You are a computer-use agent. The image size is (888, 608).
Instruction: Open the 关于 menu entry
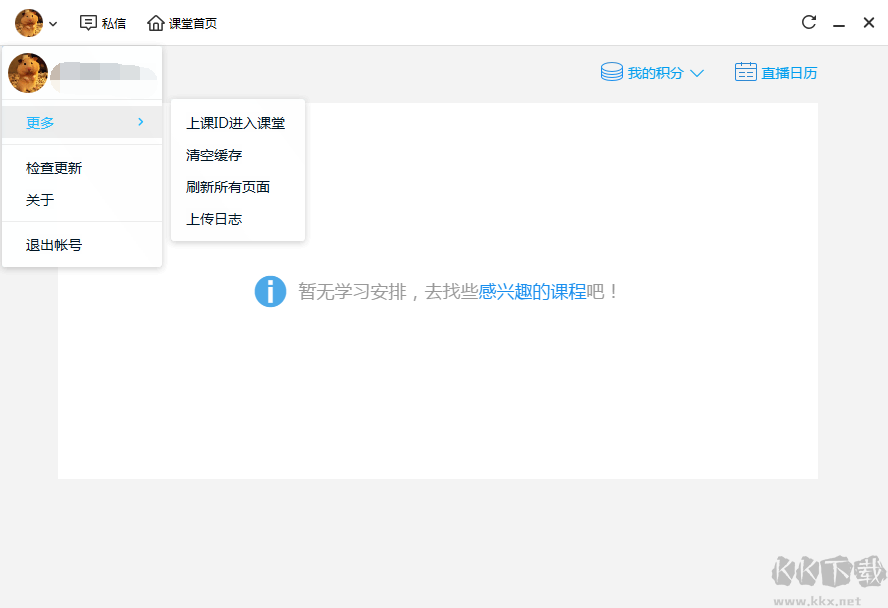38,200
